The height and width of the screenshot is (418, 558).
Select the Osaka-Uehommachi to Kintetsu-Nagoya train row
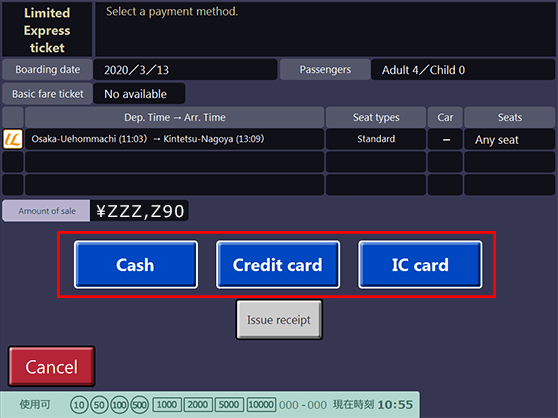pyautogui.click(x=279, y=139)
